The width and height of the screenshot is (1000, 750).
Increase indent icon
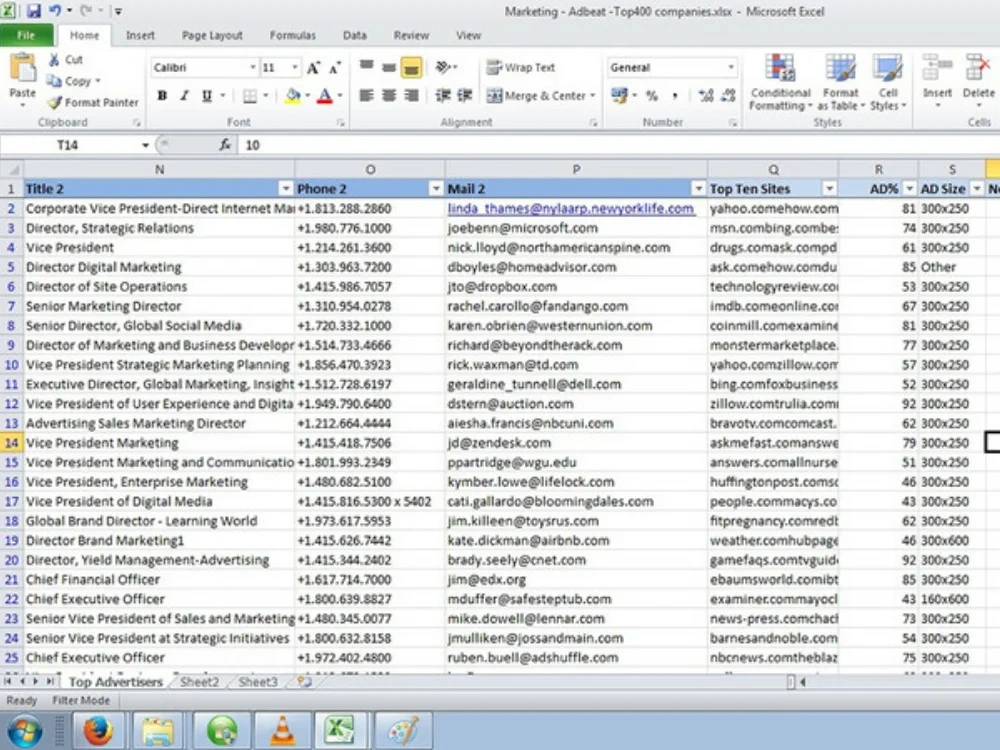pyautogui.click(x=465, y=96)
